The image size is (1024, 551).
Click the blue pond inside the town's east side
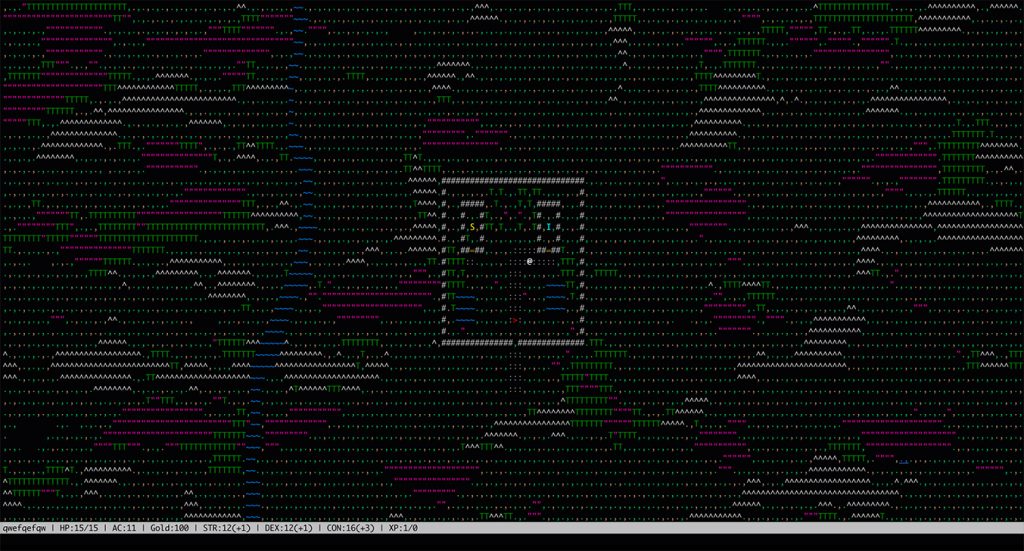(x=557, y=297)
